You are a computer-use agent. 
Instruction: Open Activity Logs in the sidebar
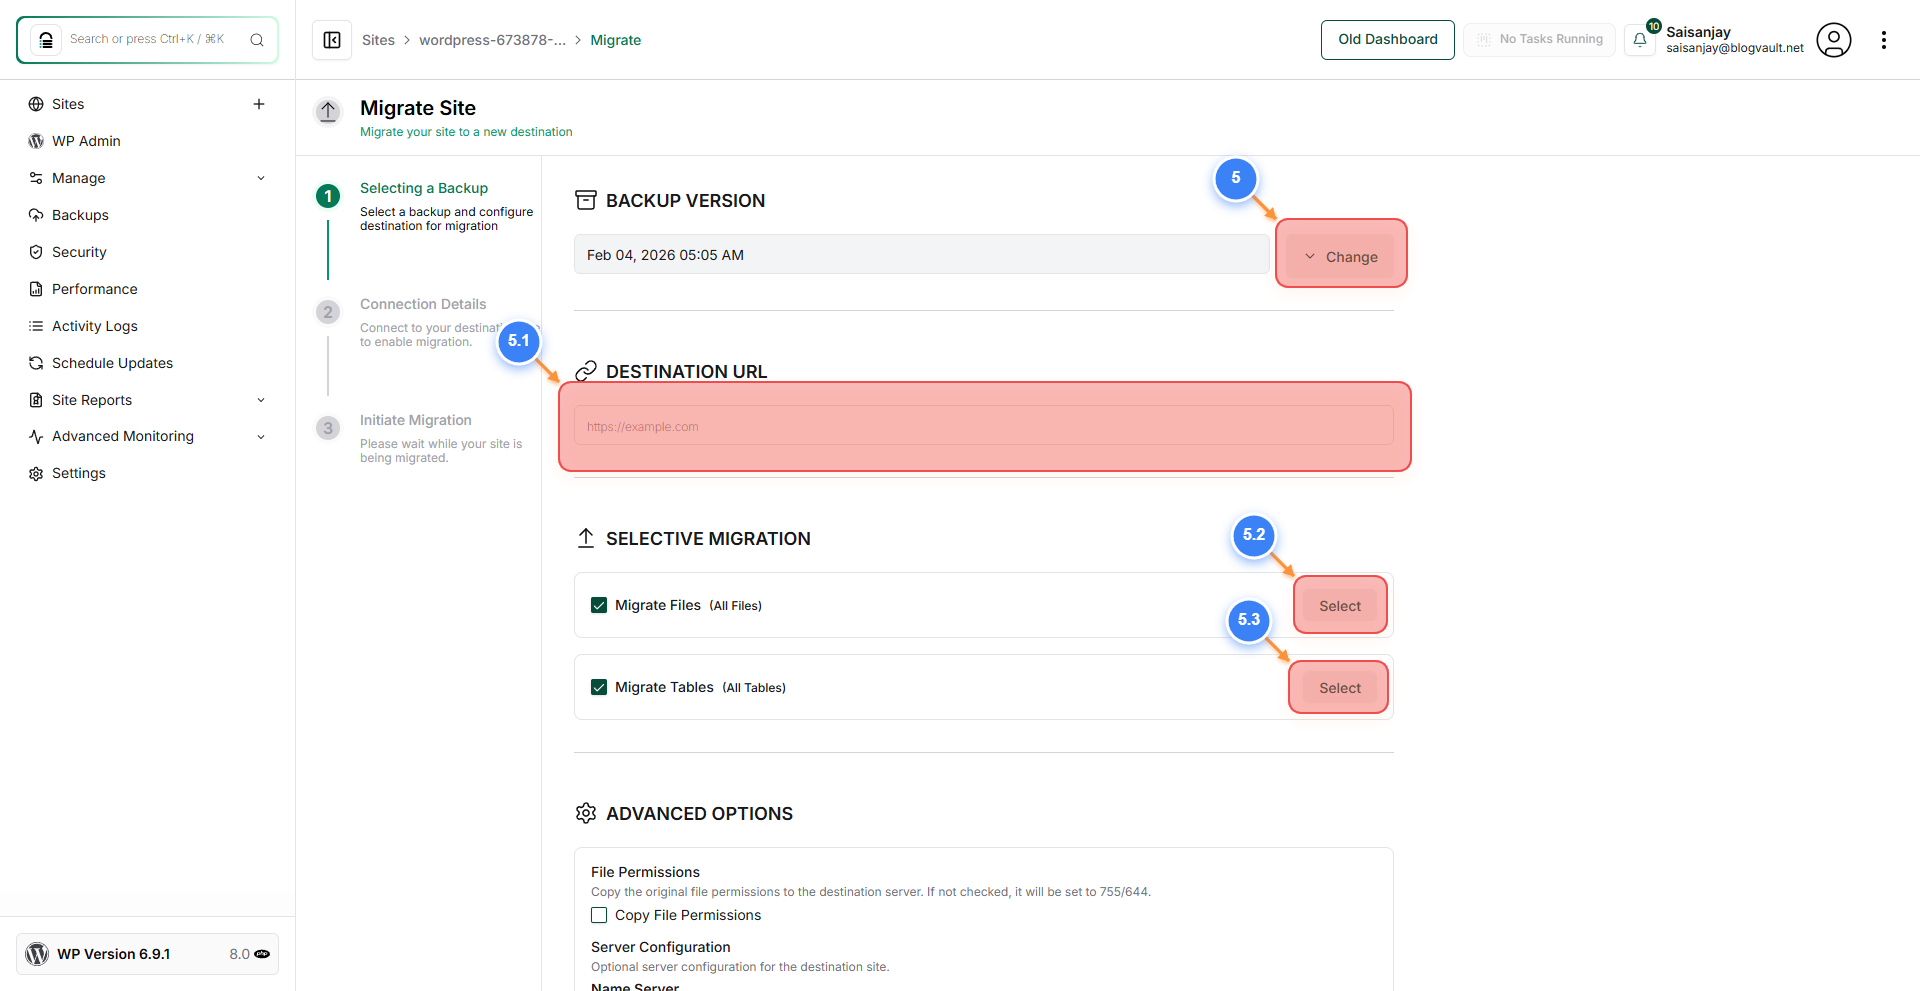point(95,326)
